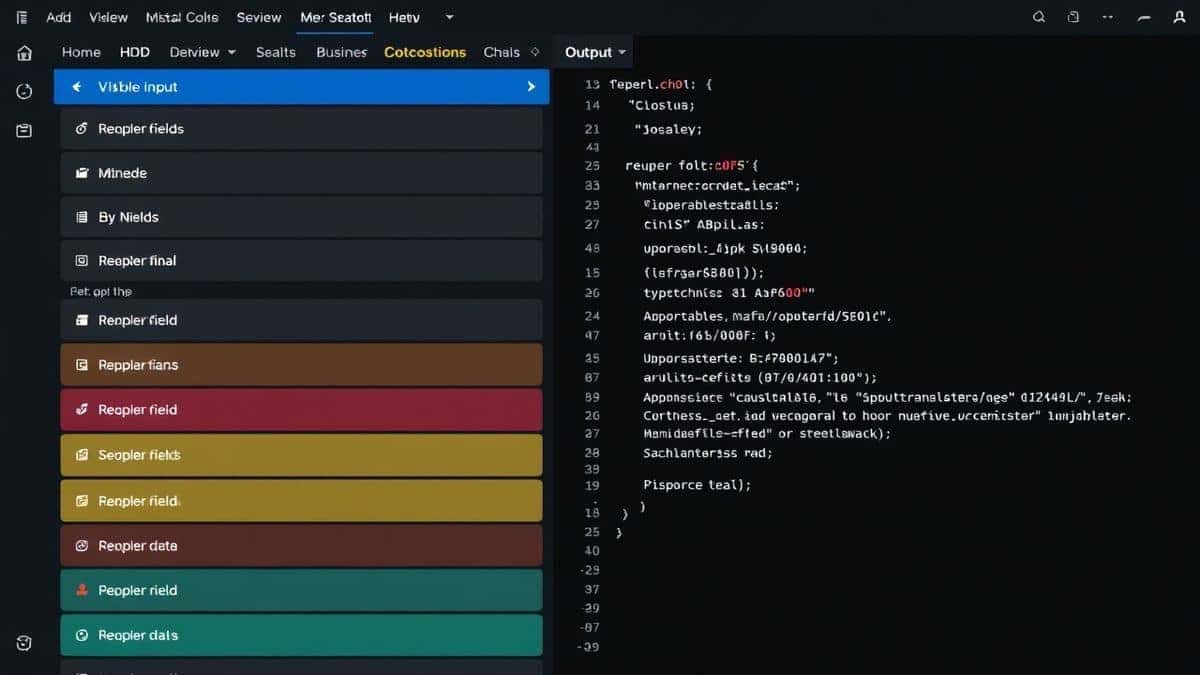Click the circular refresh icon in the sidebar
Screen dimensions: 1200x675
(24, 92)
